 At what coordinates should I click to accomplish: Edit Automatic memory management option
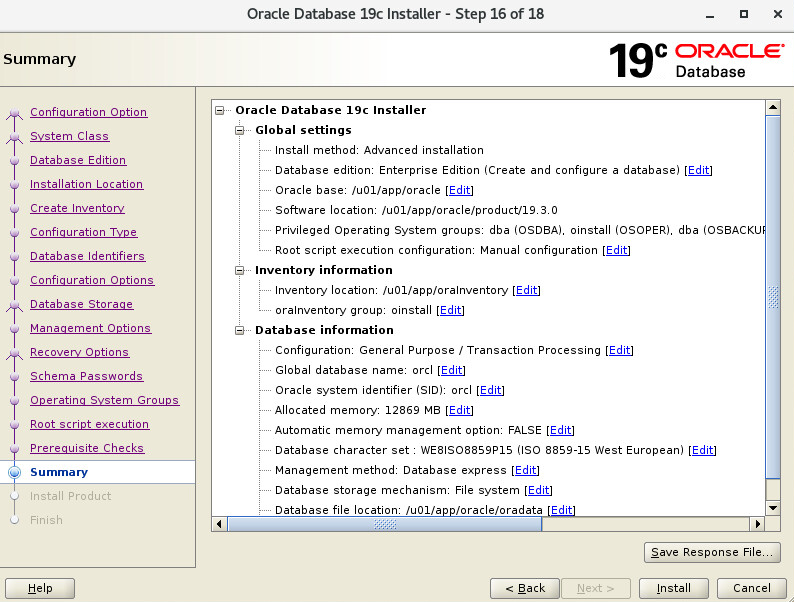click(x=561, y=430)
